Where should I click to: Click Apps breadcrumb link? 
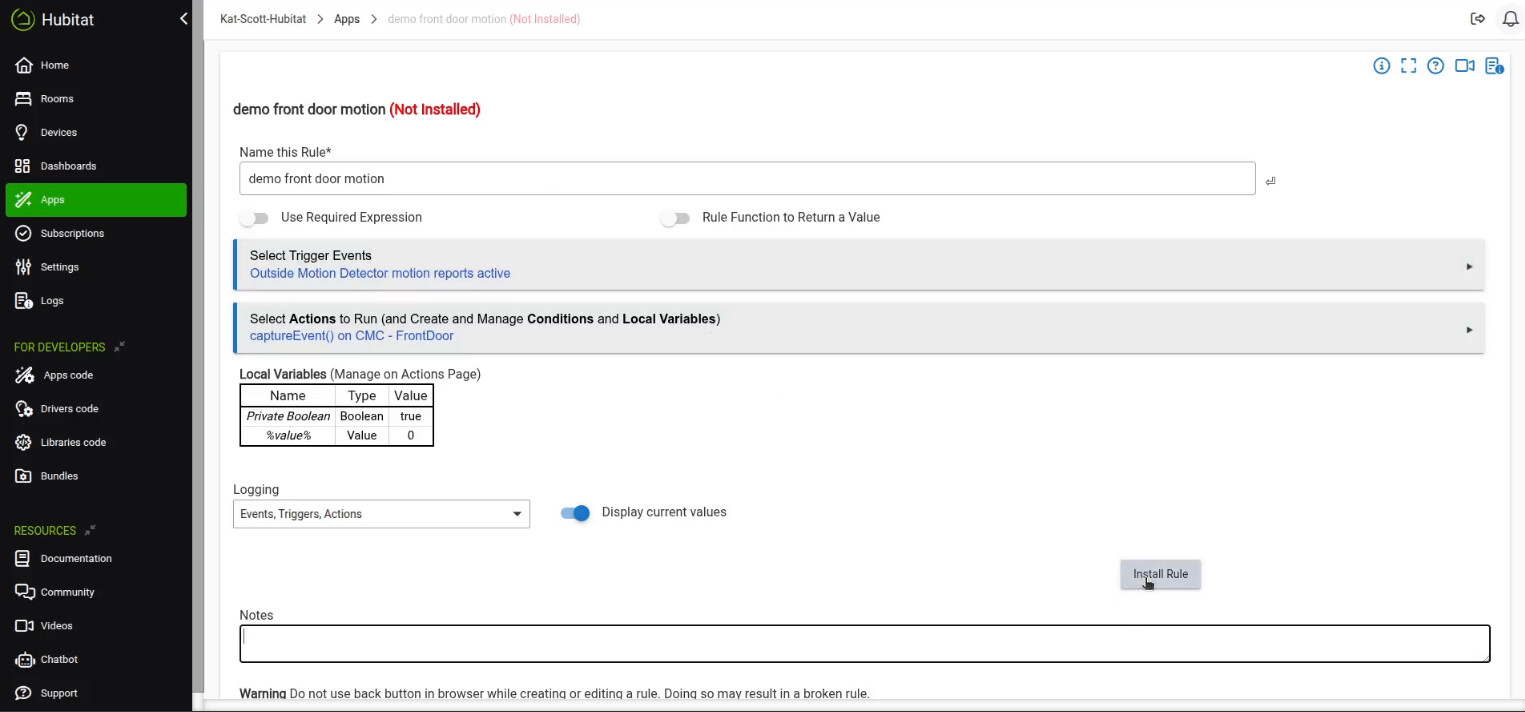coord(347,19)
